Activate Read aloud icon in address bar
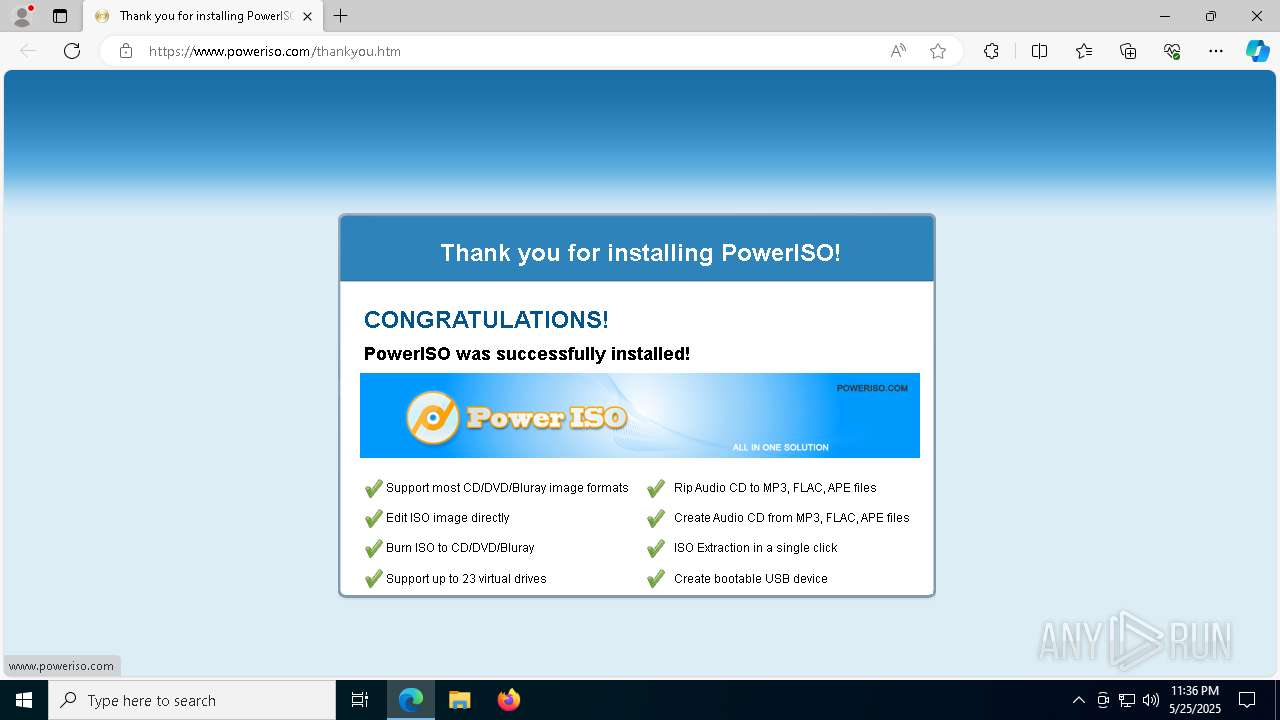The width and height of the screenshot is (1280, 720). coord(898,51)
